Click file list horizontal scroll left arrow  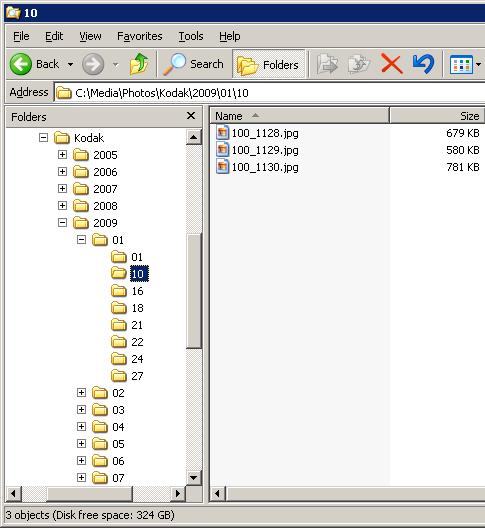point(218,494)
